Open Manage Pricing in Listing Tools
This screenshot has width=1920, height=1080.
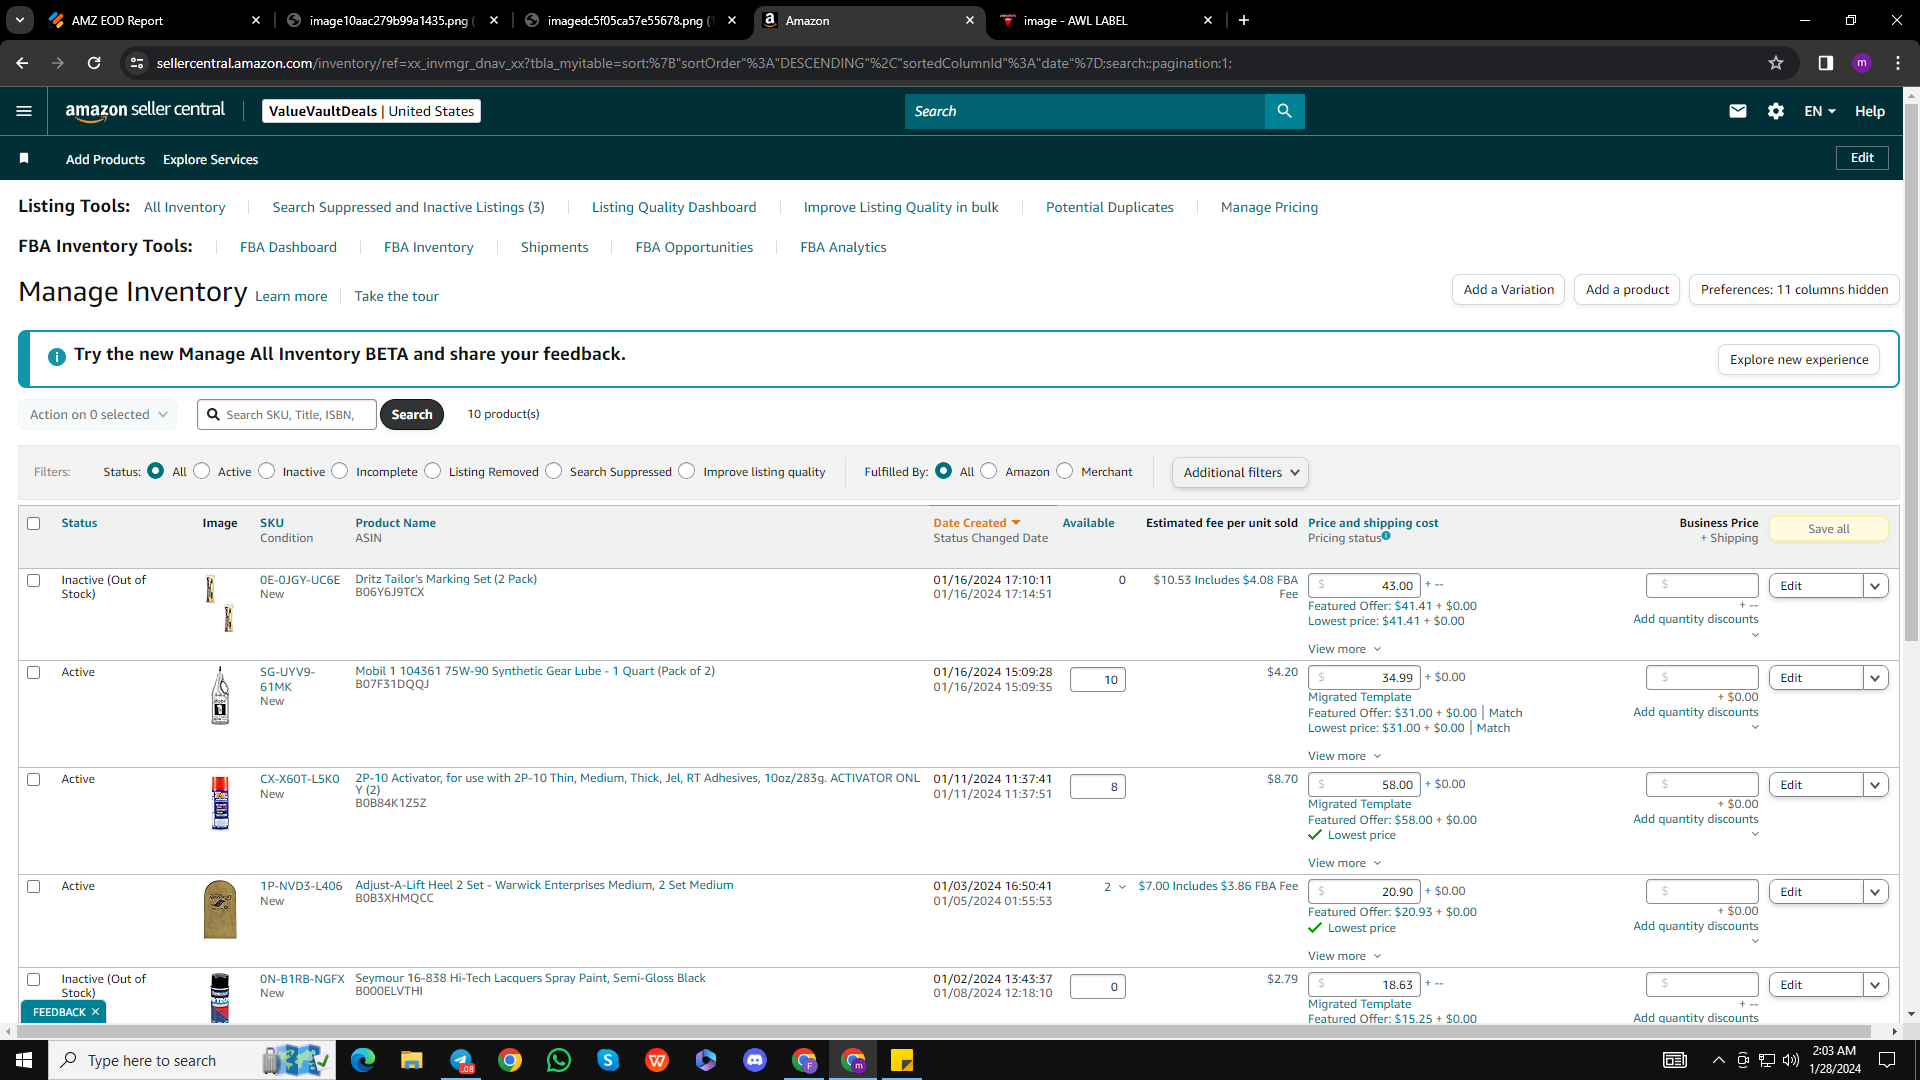(1269, 207)
